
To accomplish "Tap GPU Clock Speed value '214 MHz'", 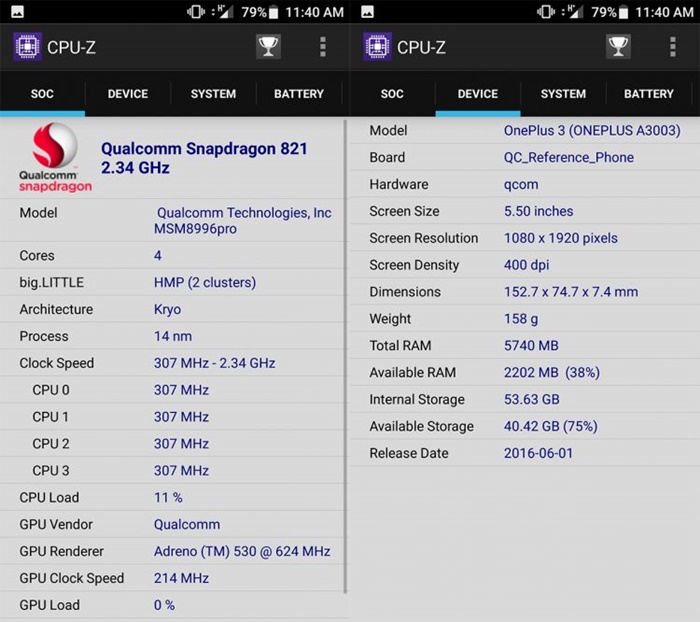I will [x=181, y=578].
